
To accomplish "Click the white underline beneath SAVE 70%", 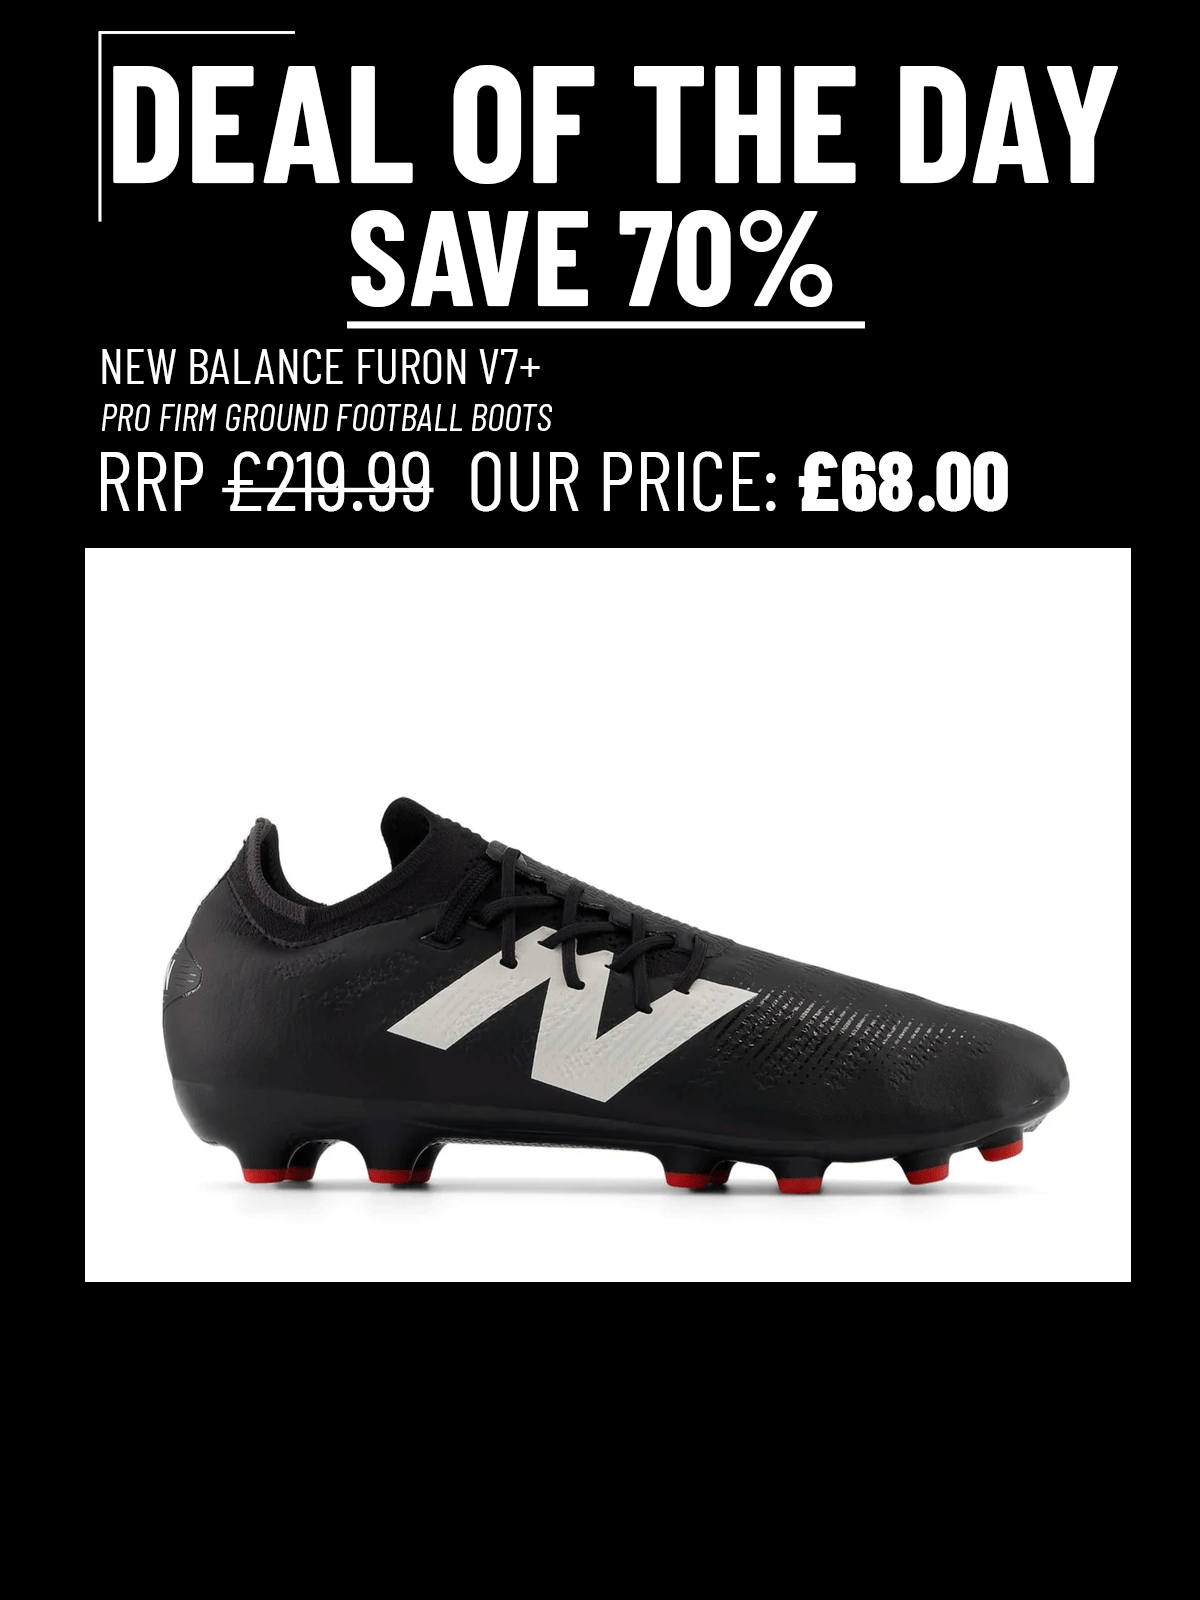I will (606, 324).
